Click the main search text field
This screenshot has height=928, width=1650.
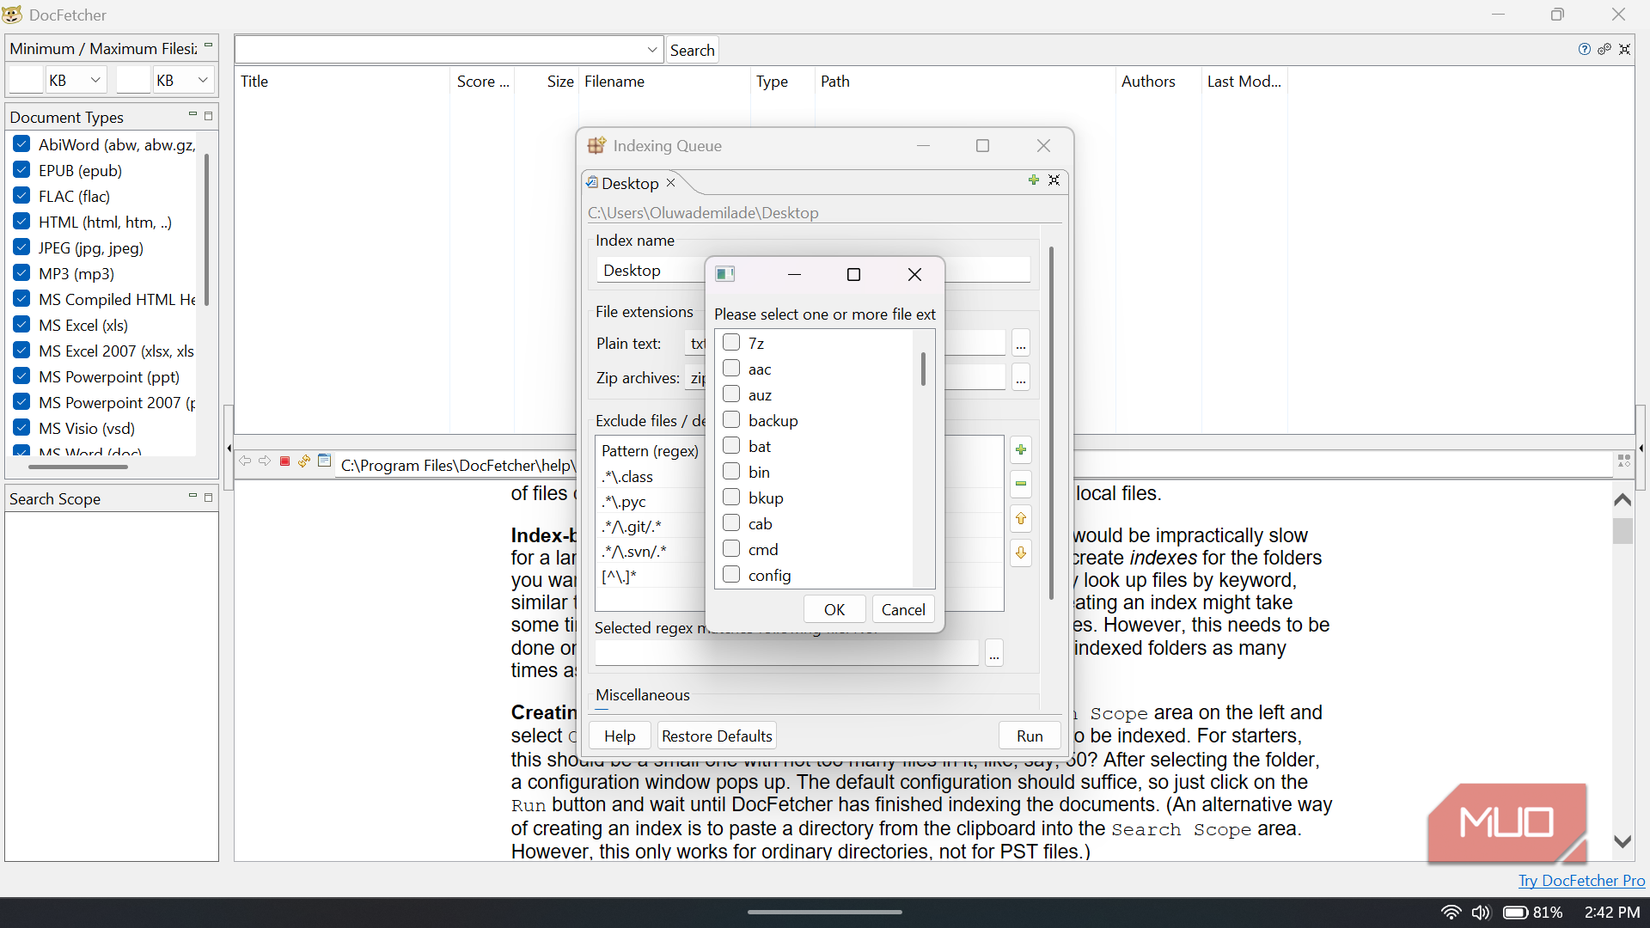[440, 50]
